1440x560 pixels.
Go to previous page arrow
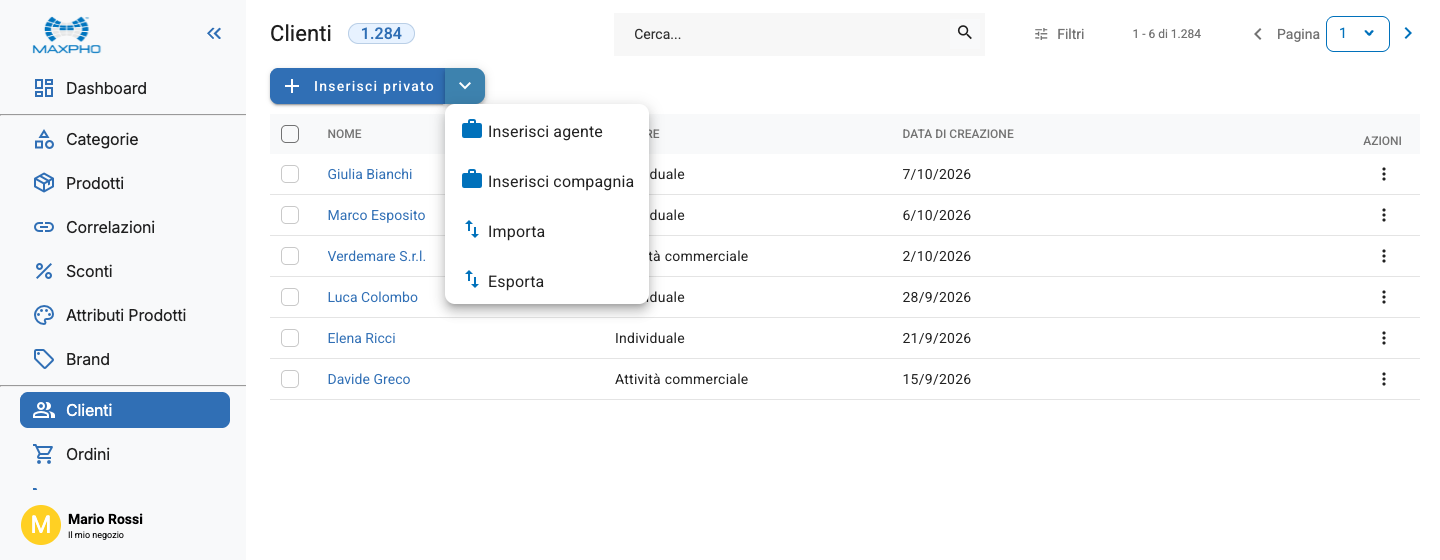(x=1258, y=34)
